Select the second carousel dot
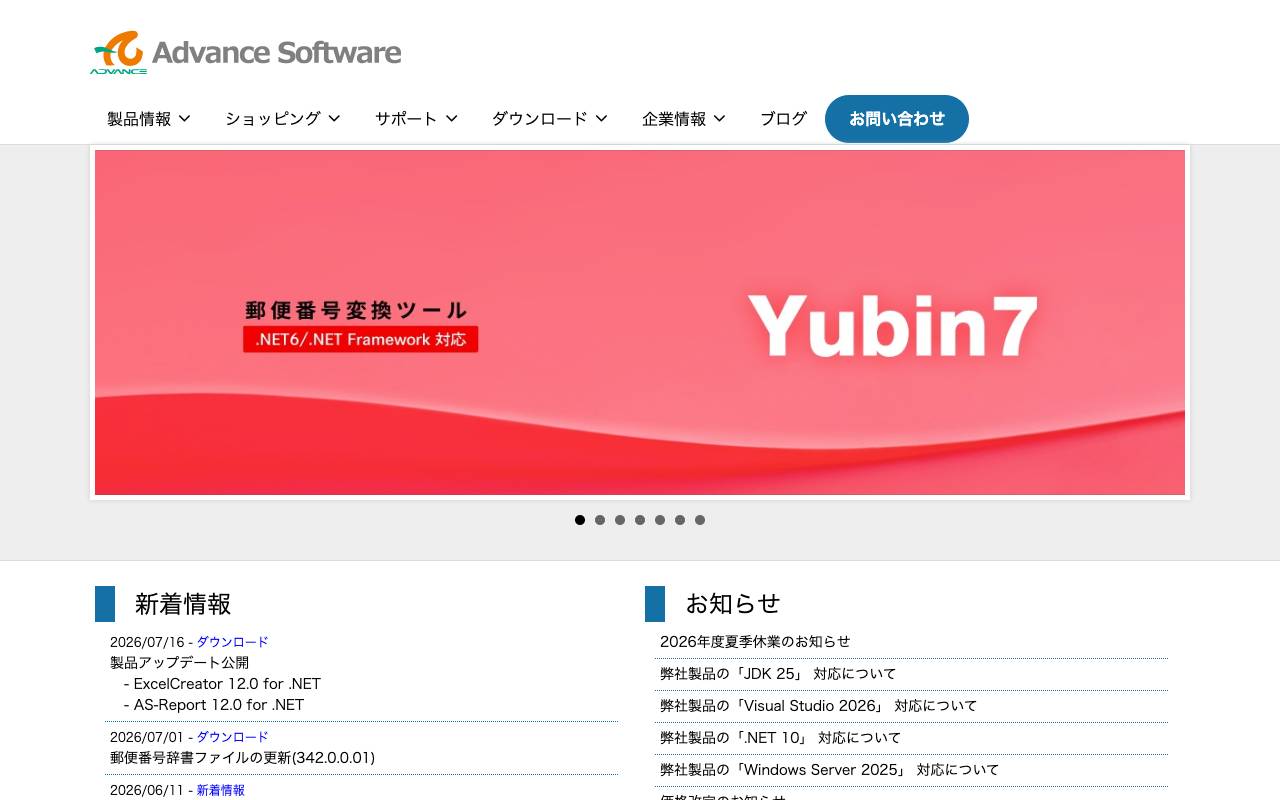The height and width of the screenshot is (800, 1280). pyautogui.click(x=600, y=520)
